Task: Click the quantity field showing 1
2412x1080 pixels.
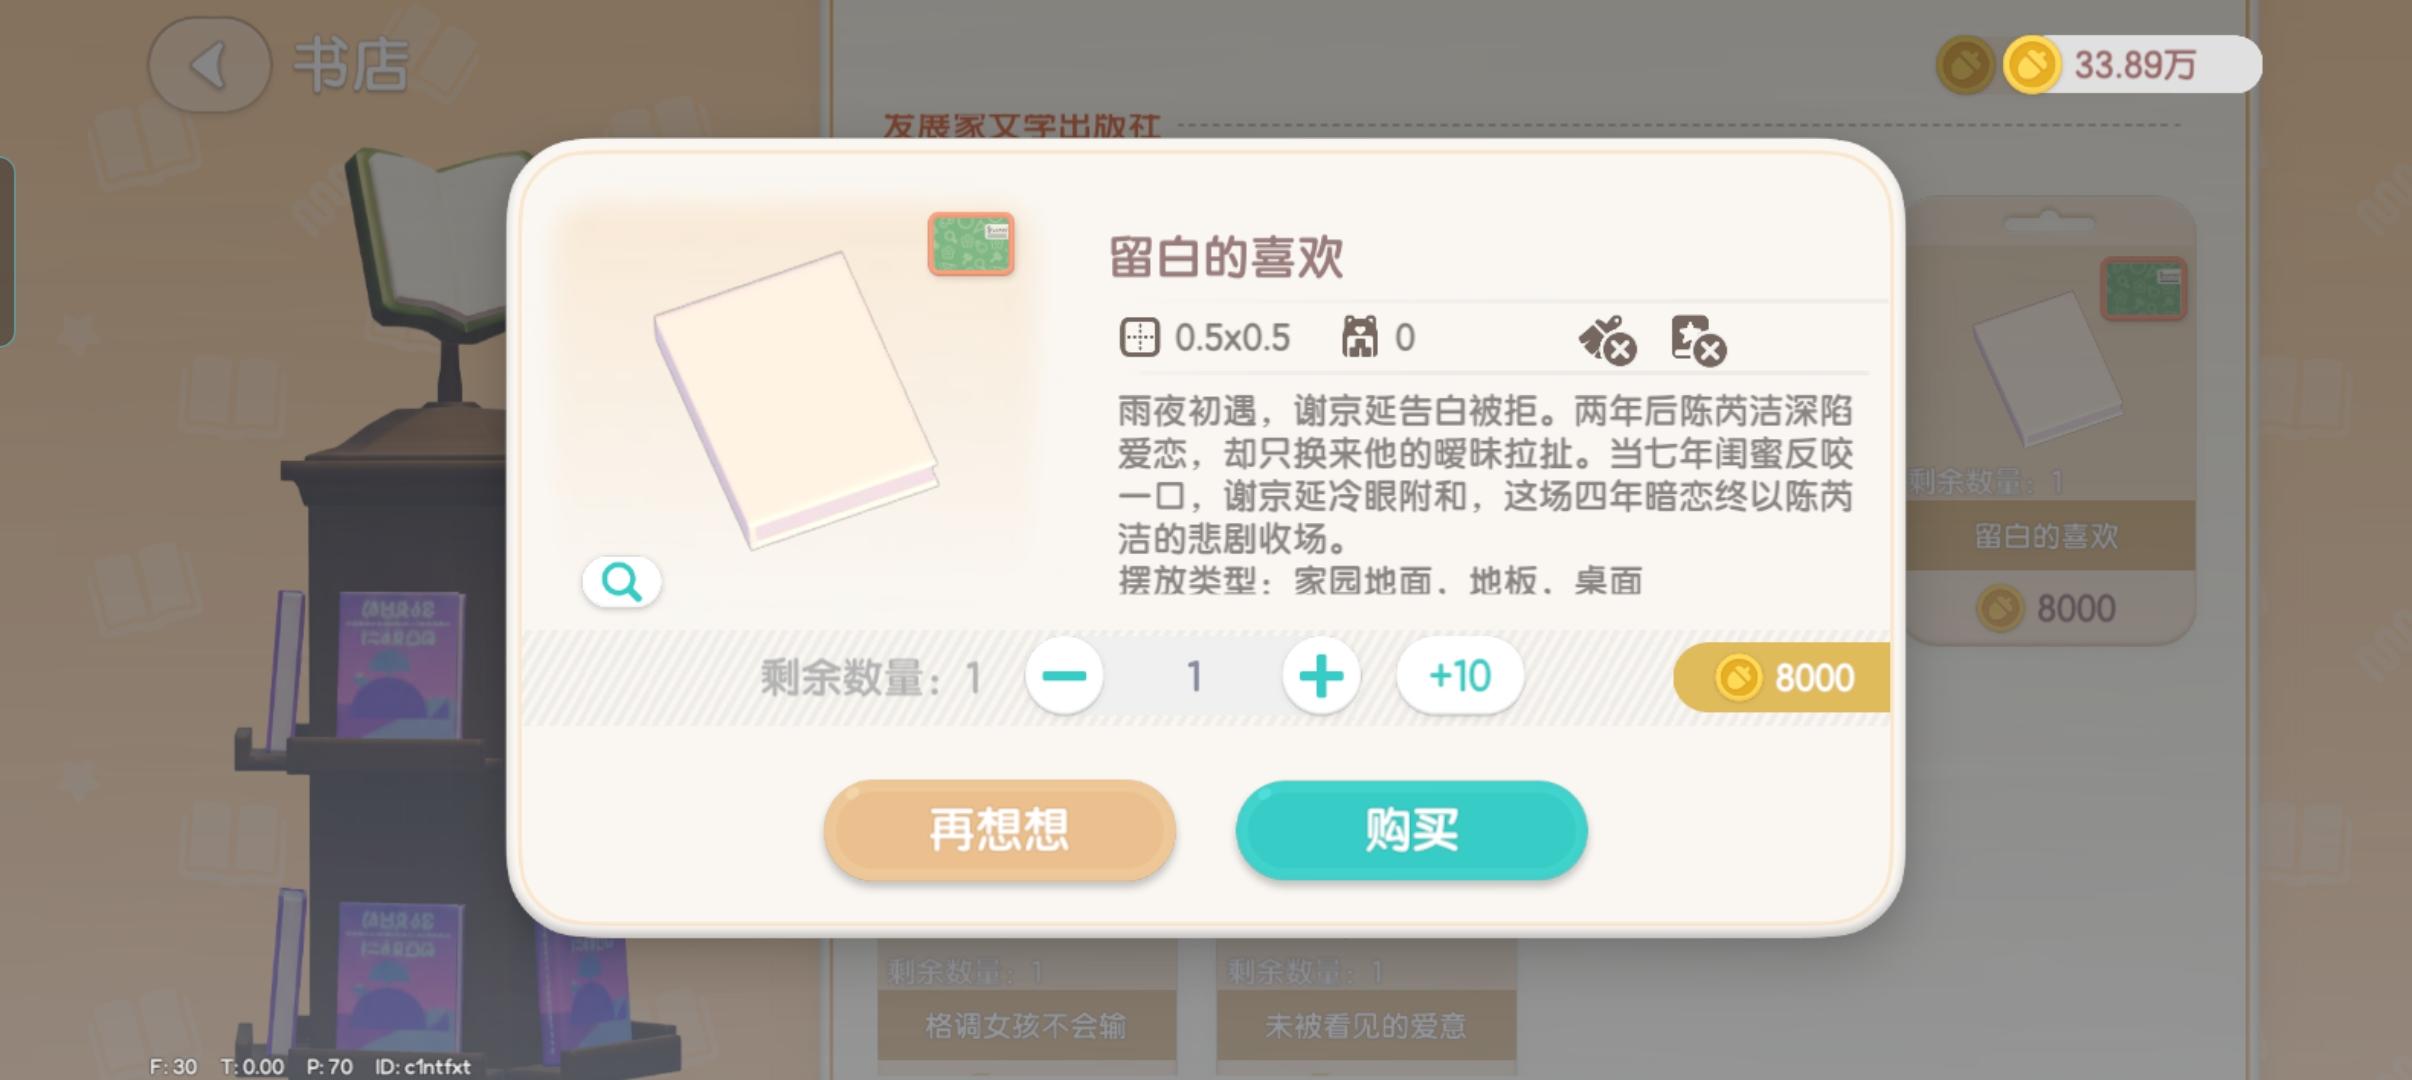Action: pos(1193,677)
